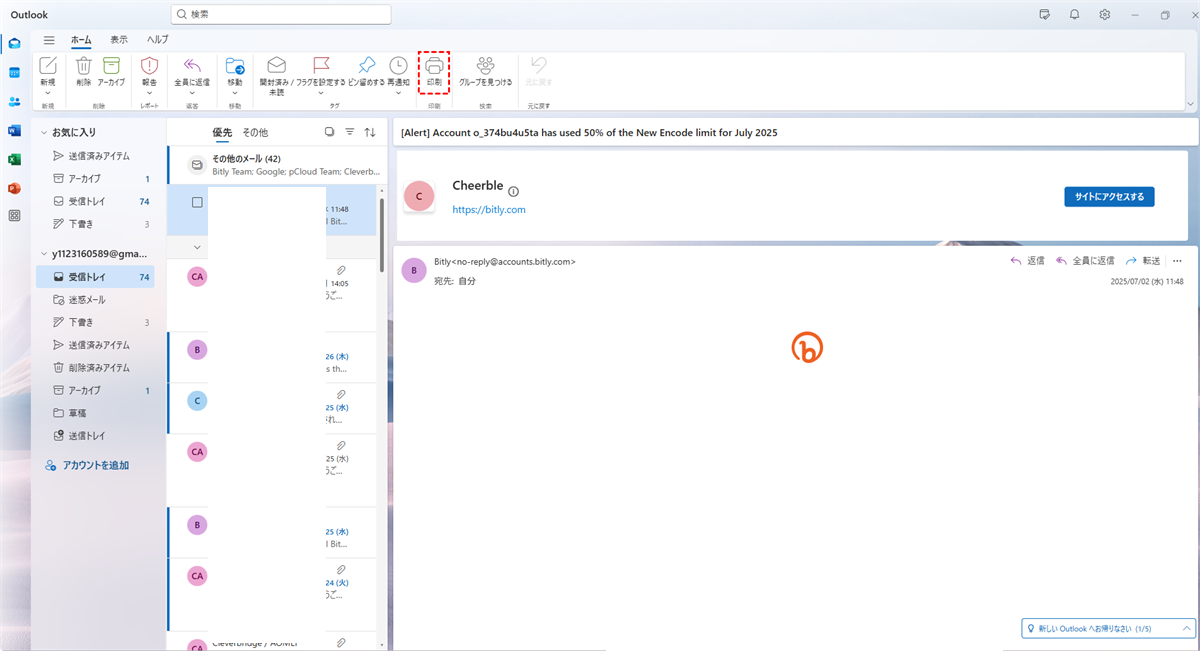Switch to the 表示 ribbon tab
The height and width of the screenshot is (651, 1200).
[119, 40]
